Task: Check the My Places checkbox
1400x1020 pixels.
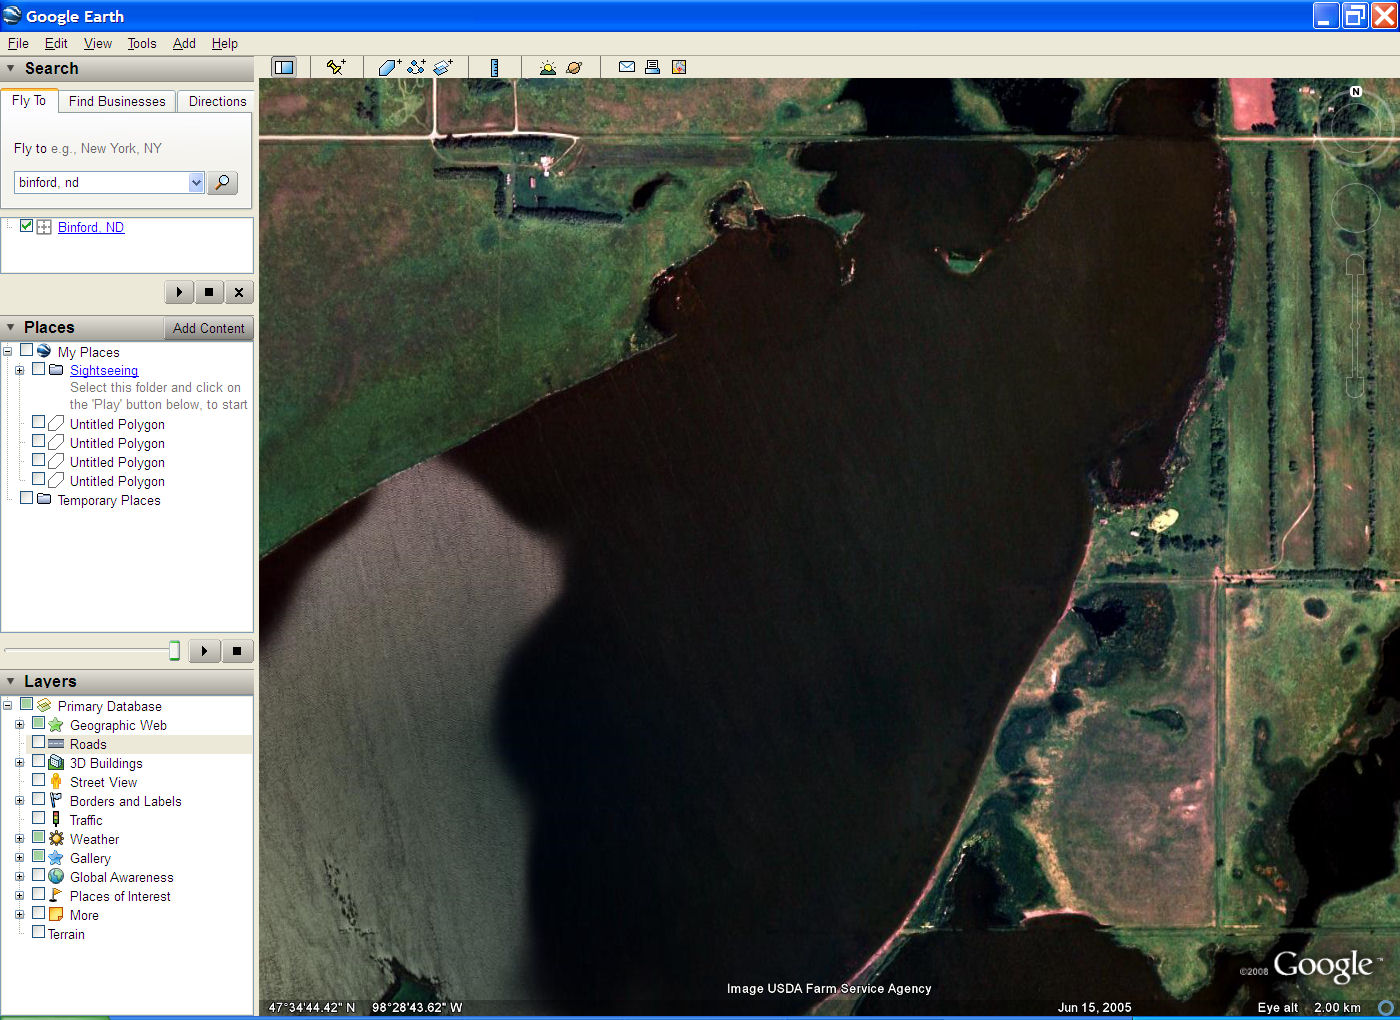Action: (27, 351)
